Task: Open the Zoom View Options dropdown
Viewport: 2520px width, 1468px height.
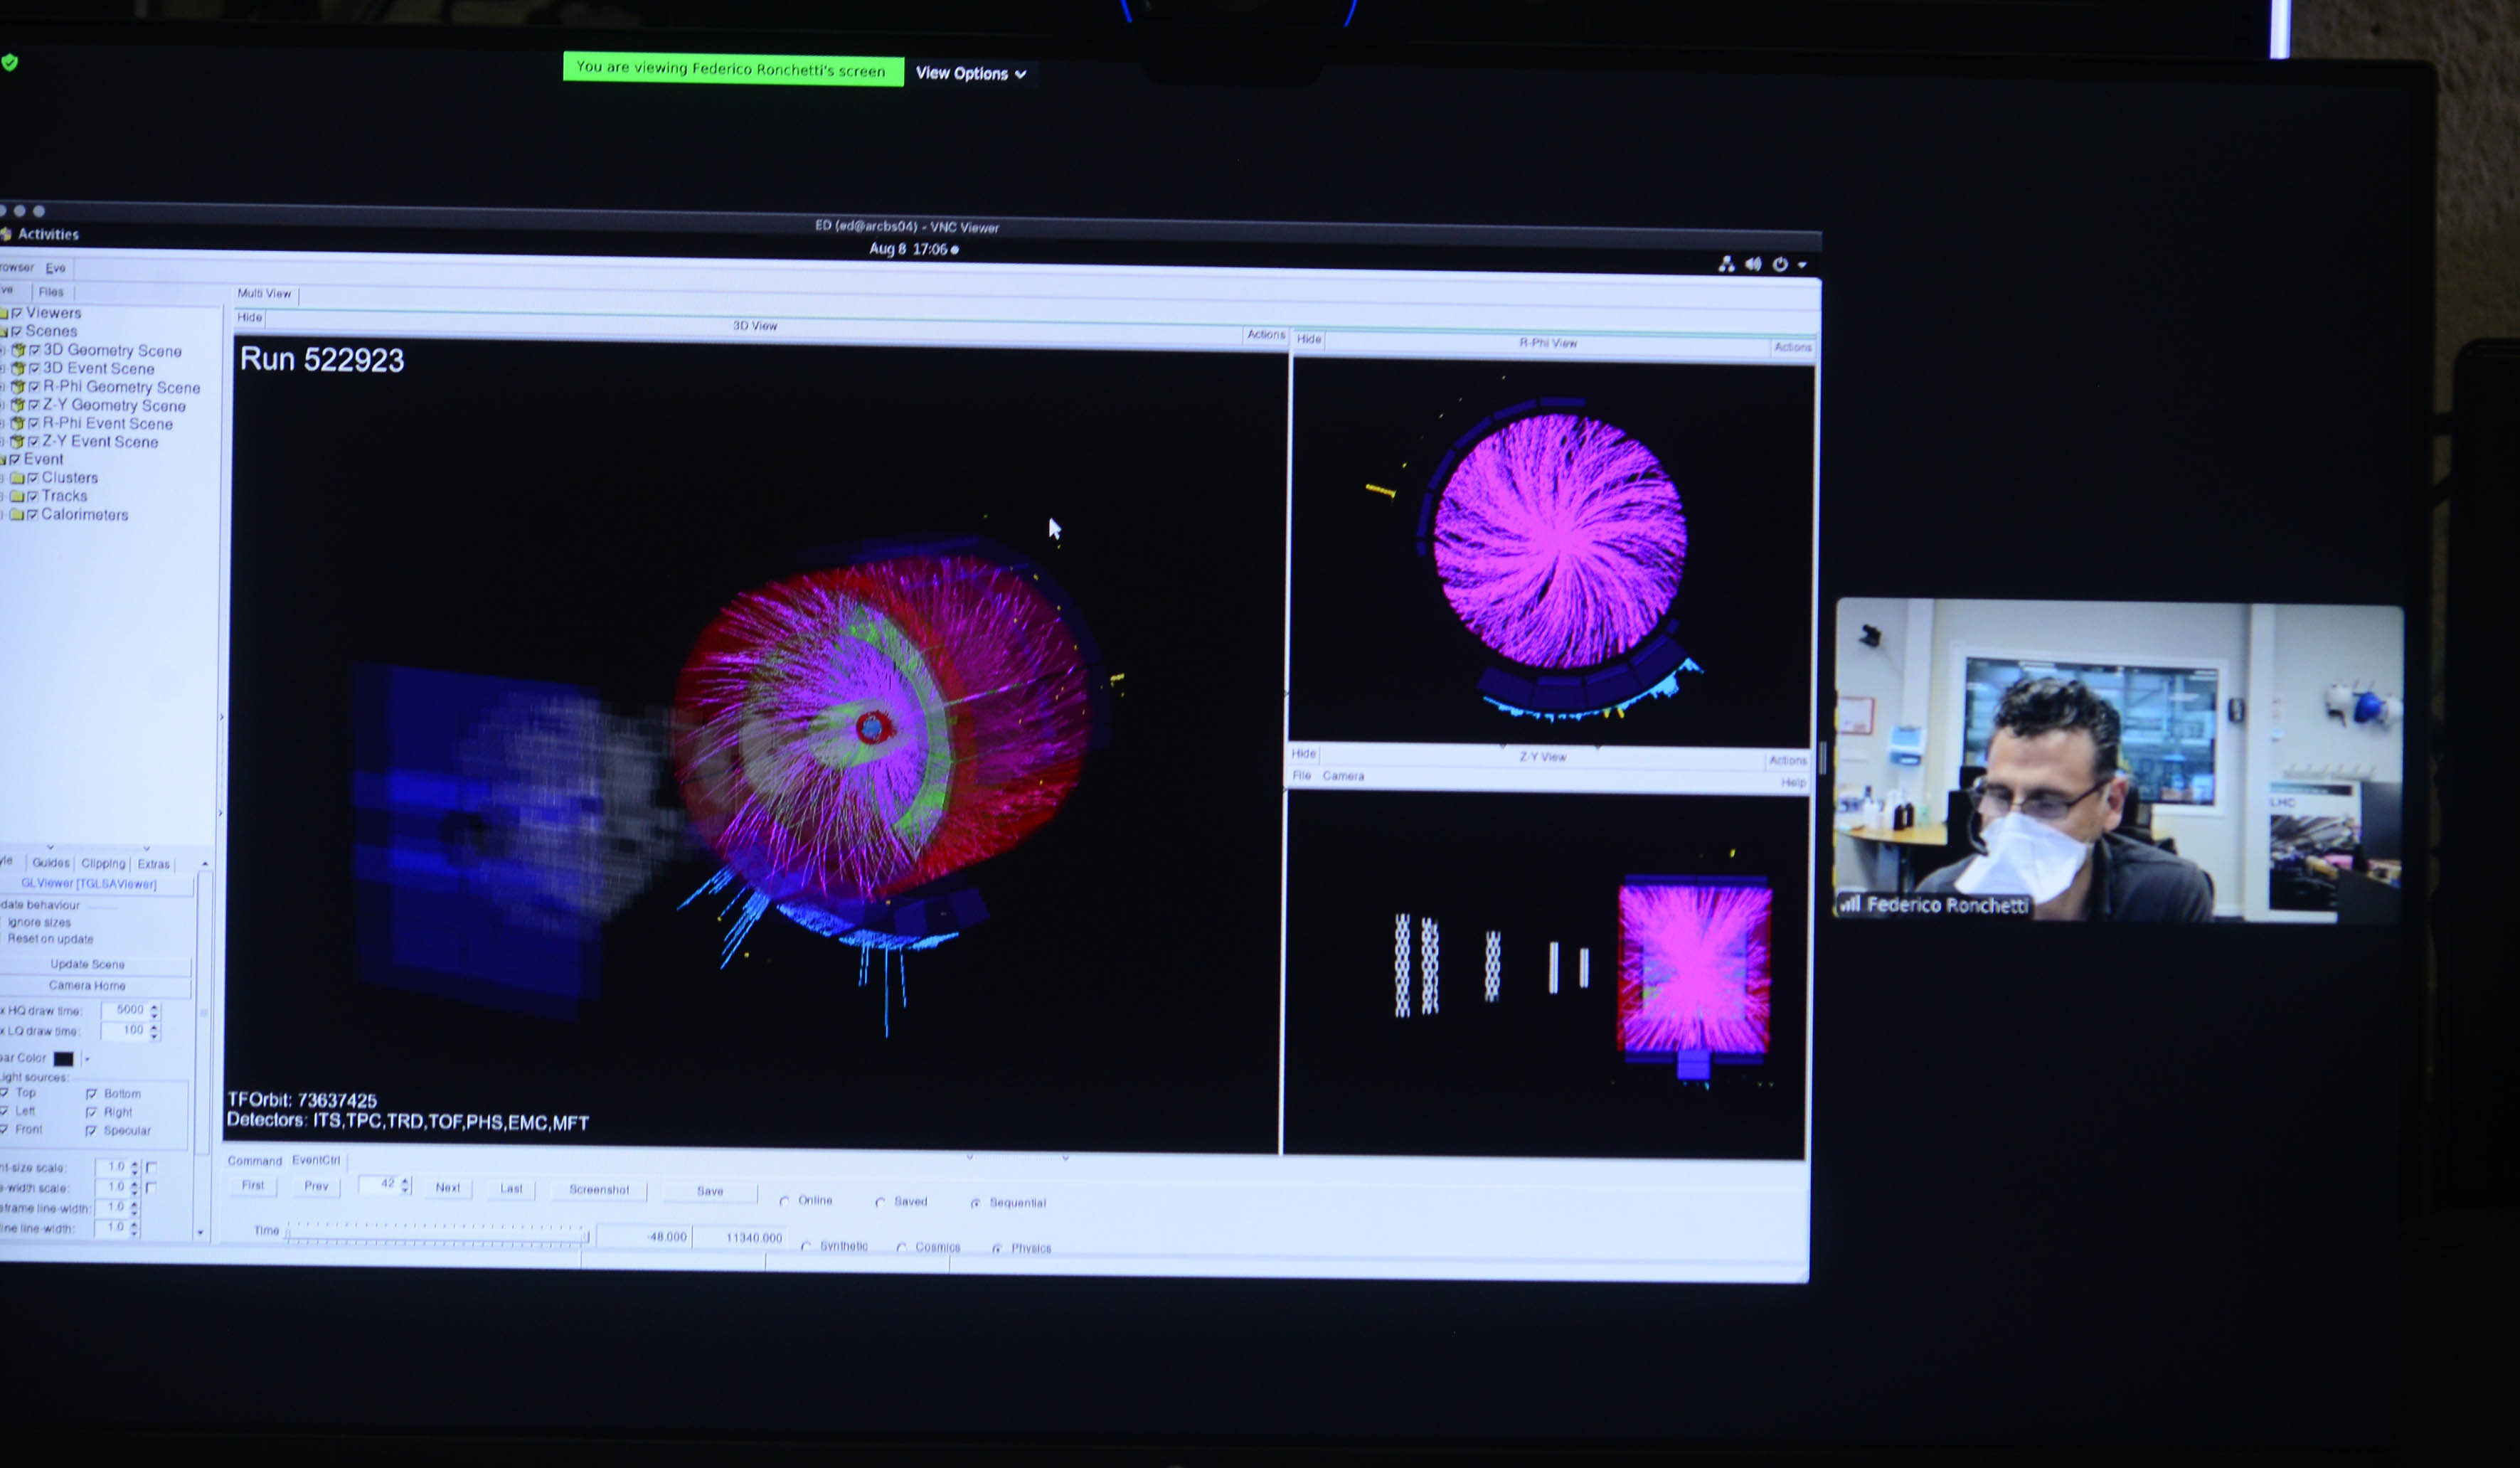Action: coord(971,73)
